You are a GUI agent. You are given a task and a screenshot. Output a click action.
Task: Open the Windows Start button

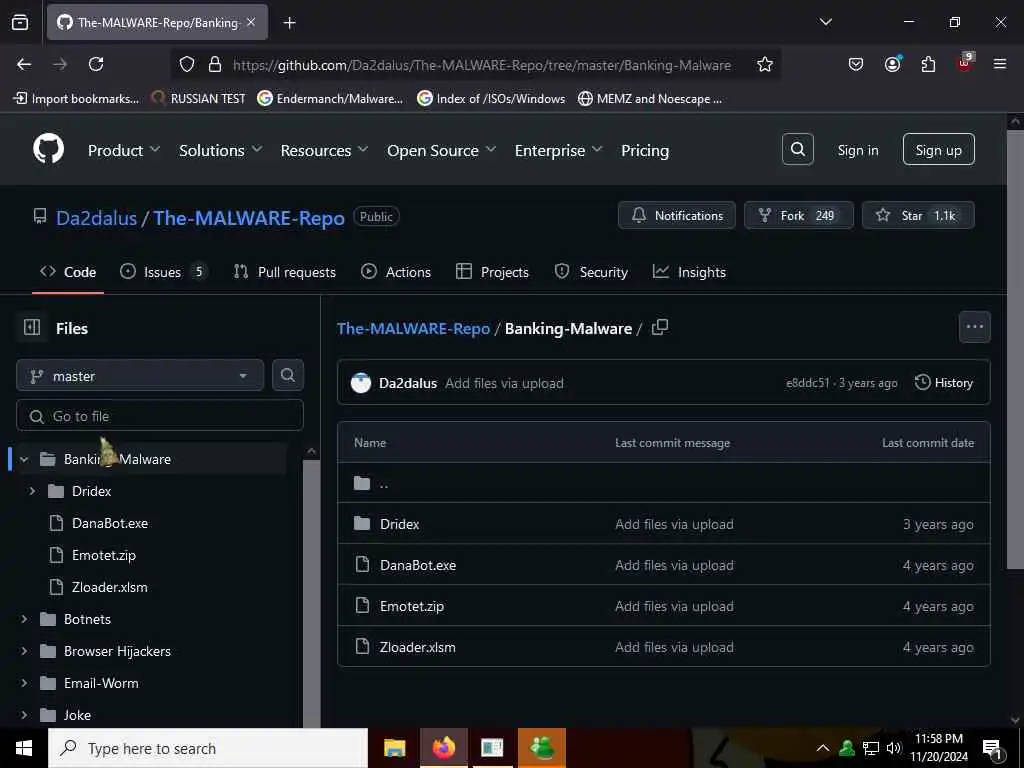[x=24, y=748]
